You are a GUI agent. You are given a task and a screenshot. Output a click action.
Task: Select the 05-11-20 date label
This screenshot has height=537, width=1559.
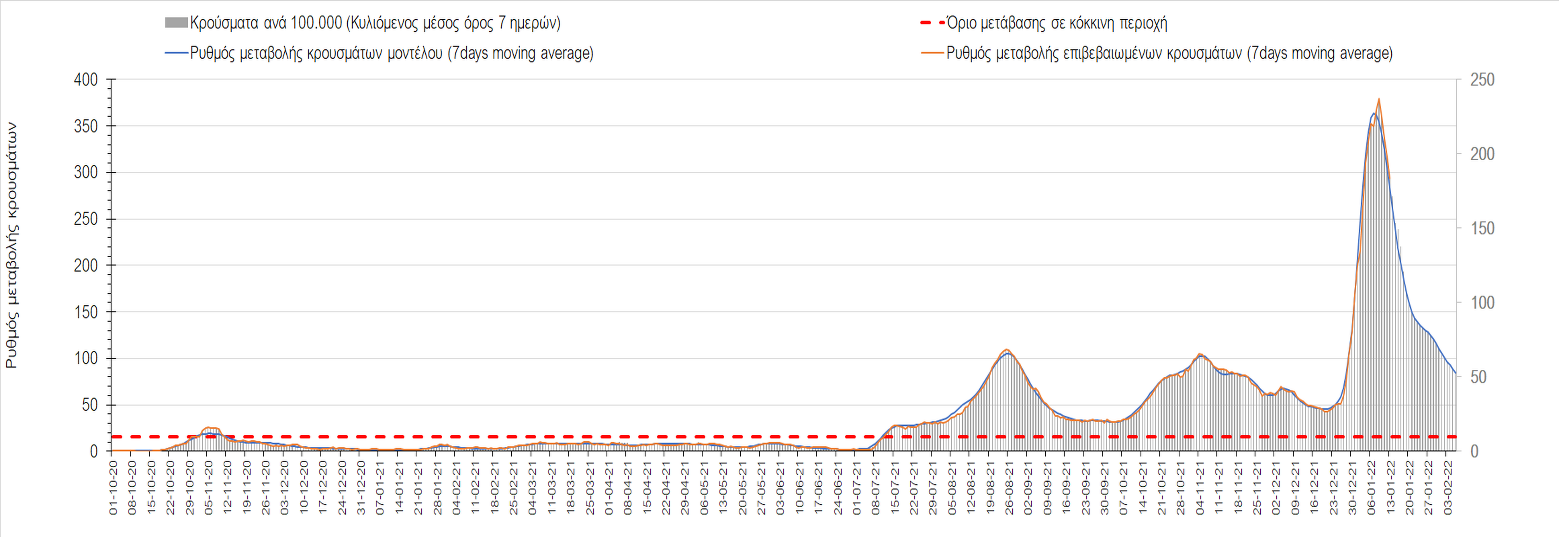coord(209,487)
